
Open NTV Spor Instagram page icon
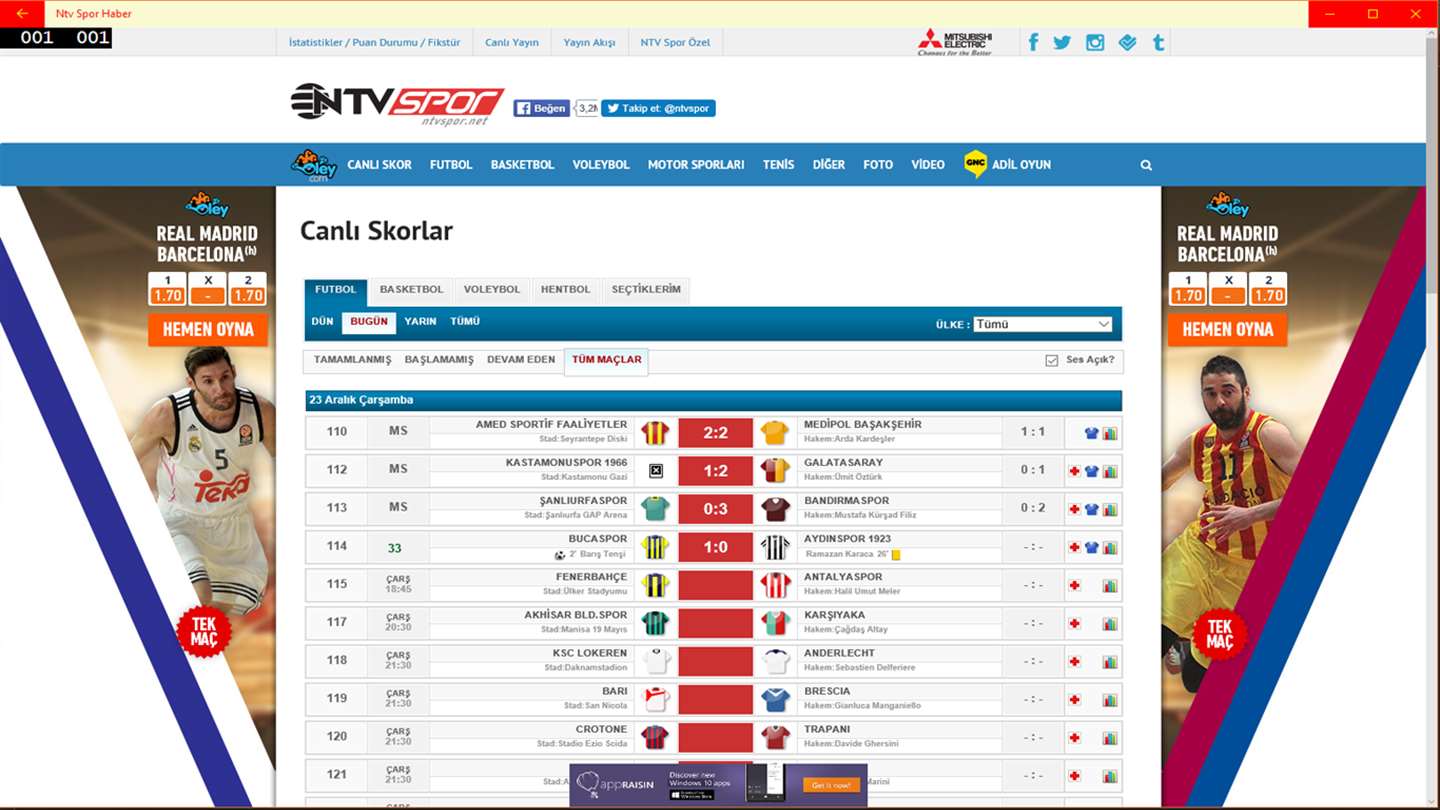(x=1095, y=42)
